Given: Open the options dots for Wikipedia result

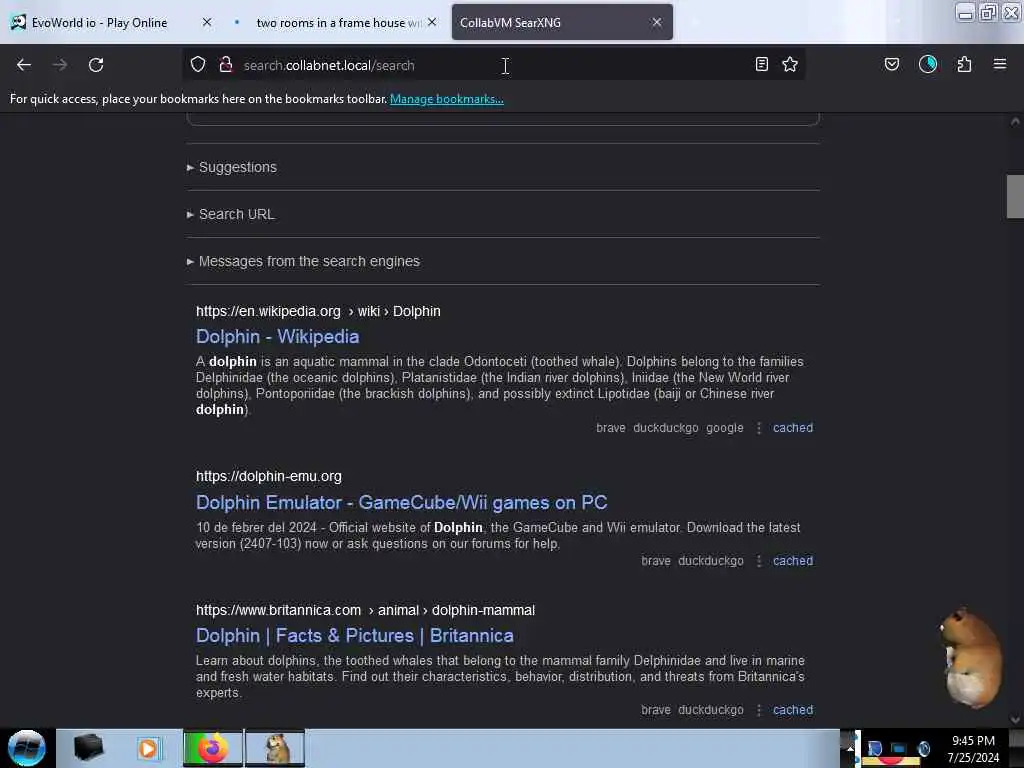Looking at the screenshot, I should click(x=759, y=428).
